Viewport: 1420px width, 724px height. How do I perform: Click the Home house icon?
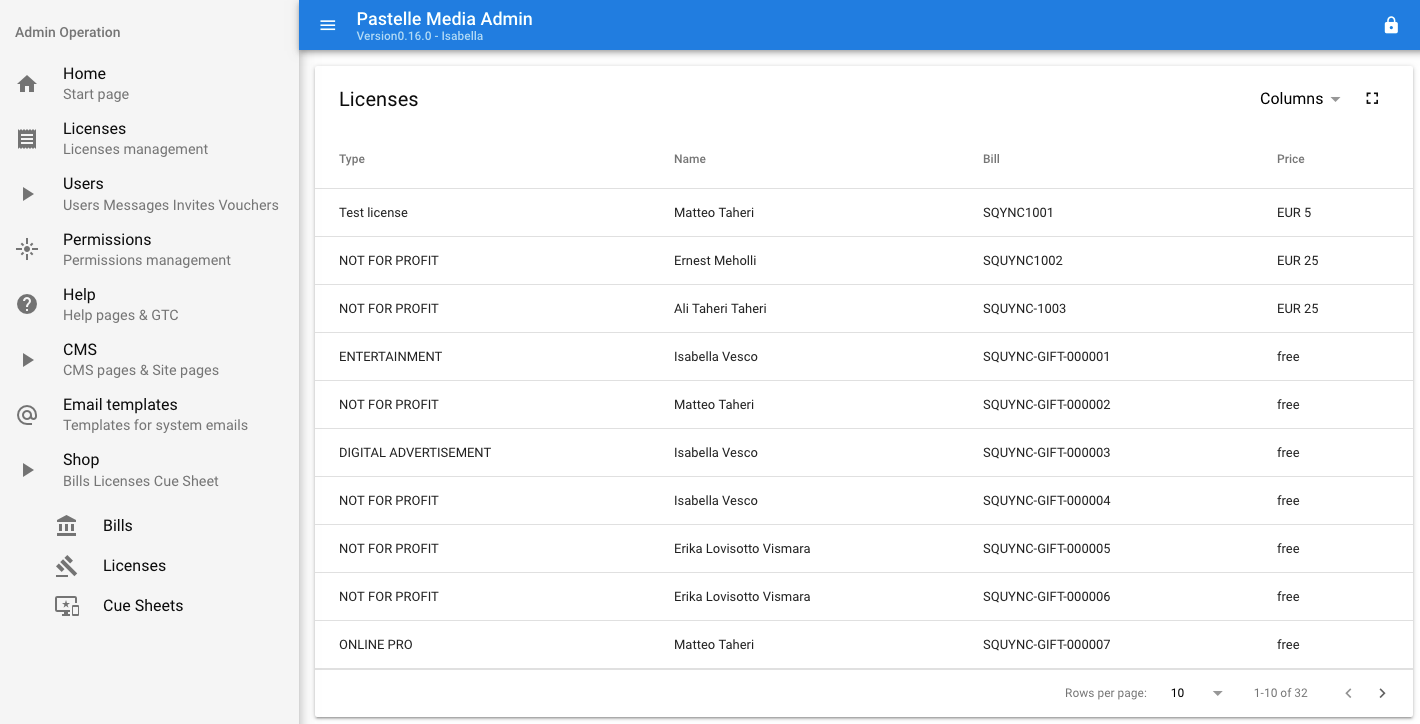click(x=27, y=84)
